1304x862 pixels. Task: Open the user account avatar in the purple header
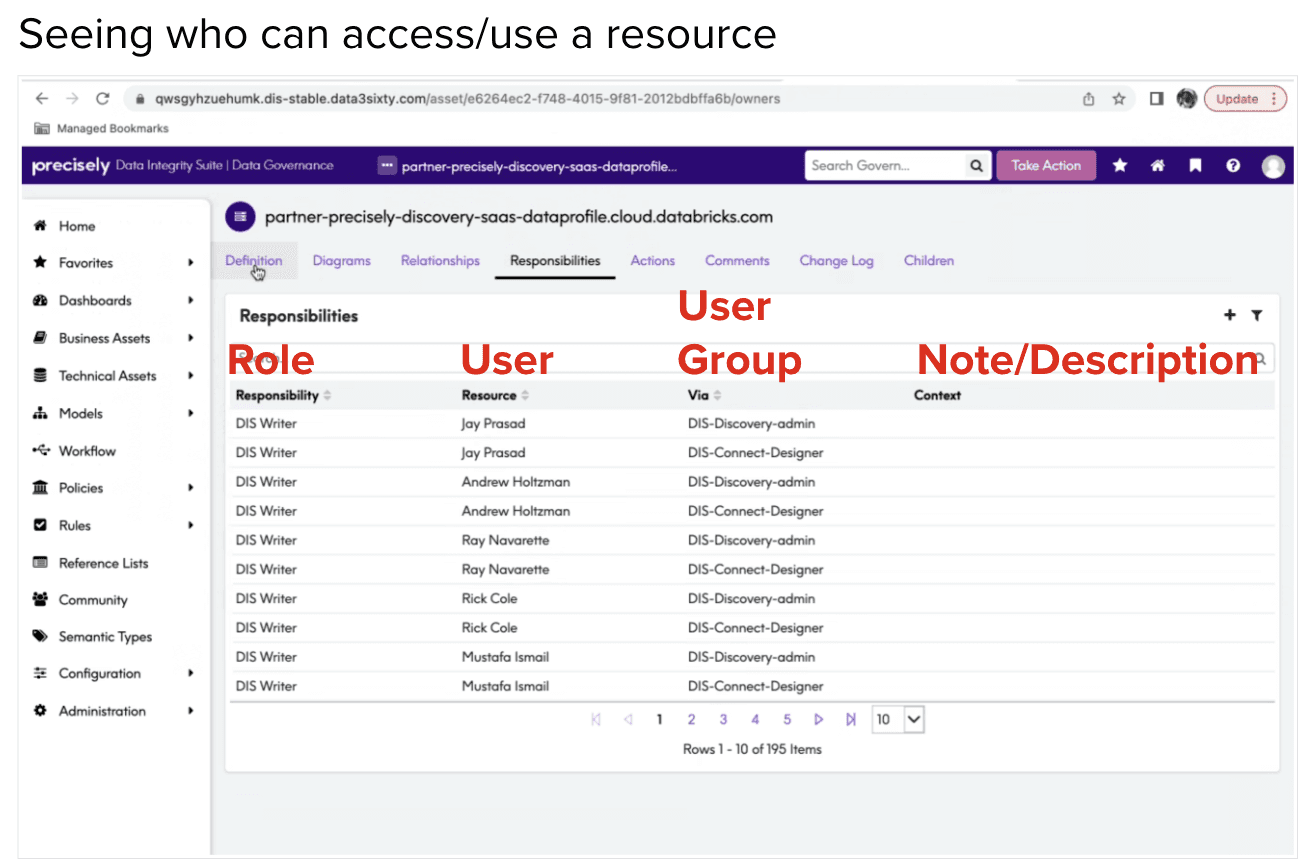coord(1273,166)
